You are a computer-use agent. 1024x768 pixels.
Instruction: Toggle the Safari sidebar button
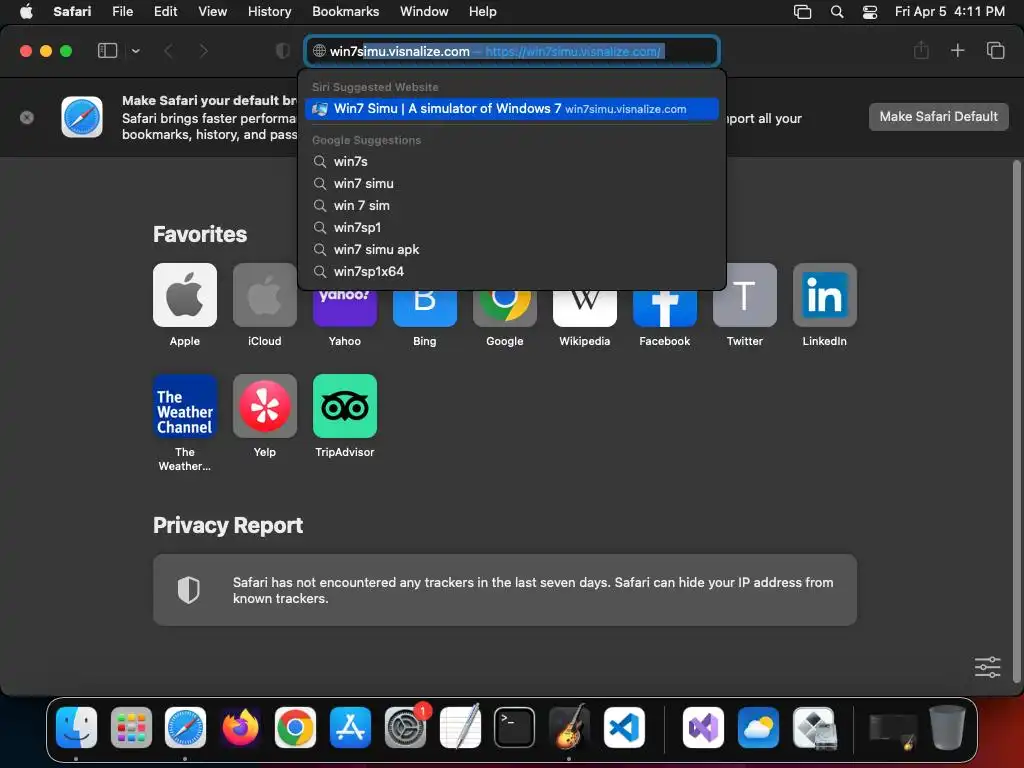[107, 51]
